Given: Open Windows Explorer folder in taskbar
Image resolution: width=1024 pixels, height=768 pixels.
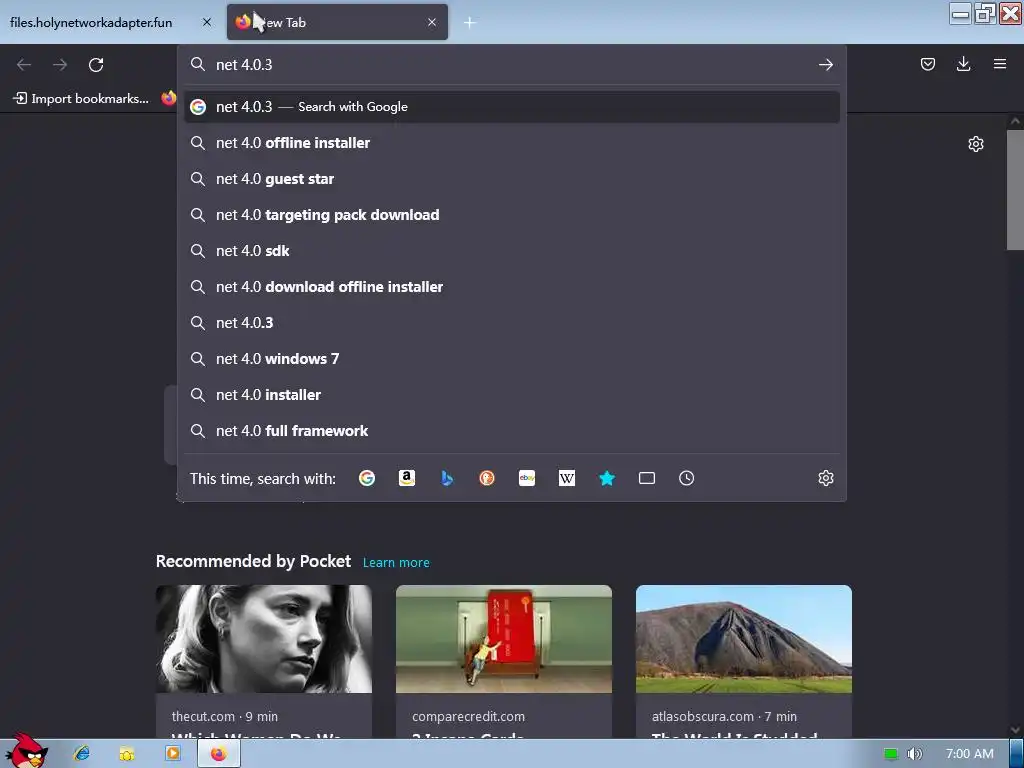Looking at the screenshot, I should click(x=127, y=754).
